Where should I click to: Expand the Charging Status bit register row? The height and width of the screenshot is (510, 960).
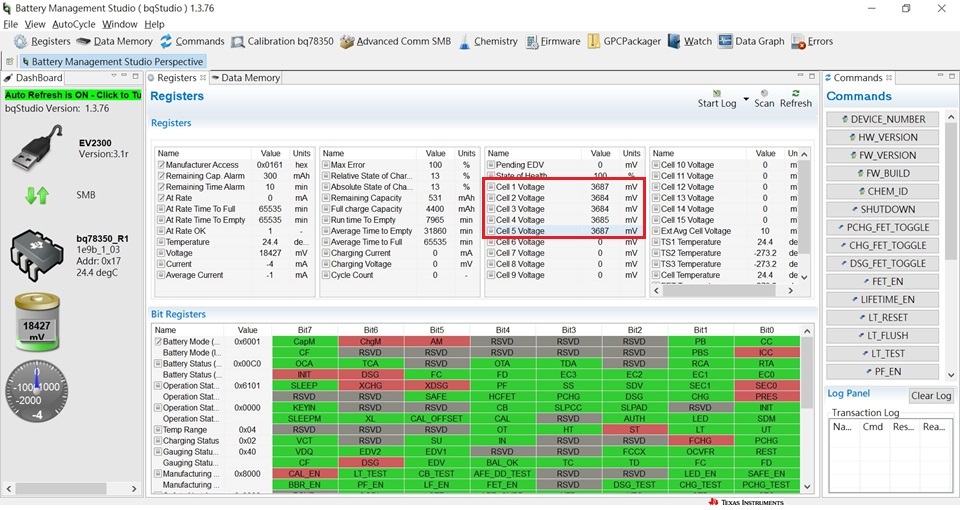coord(159,441)
